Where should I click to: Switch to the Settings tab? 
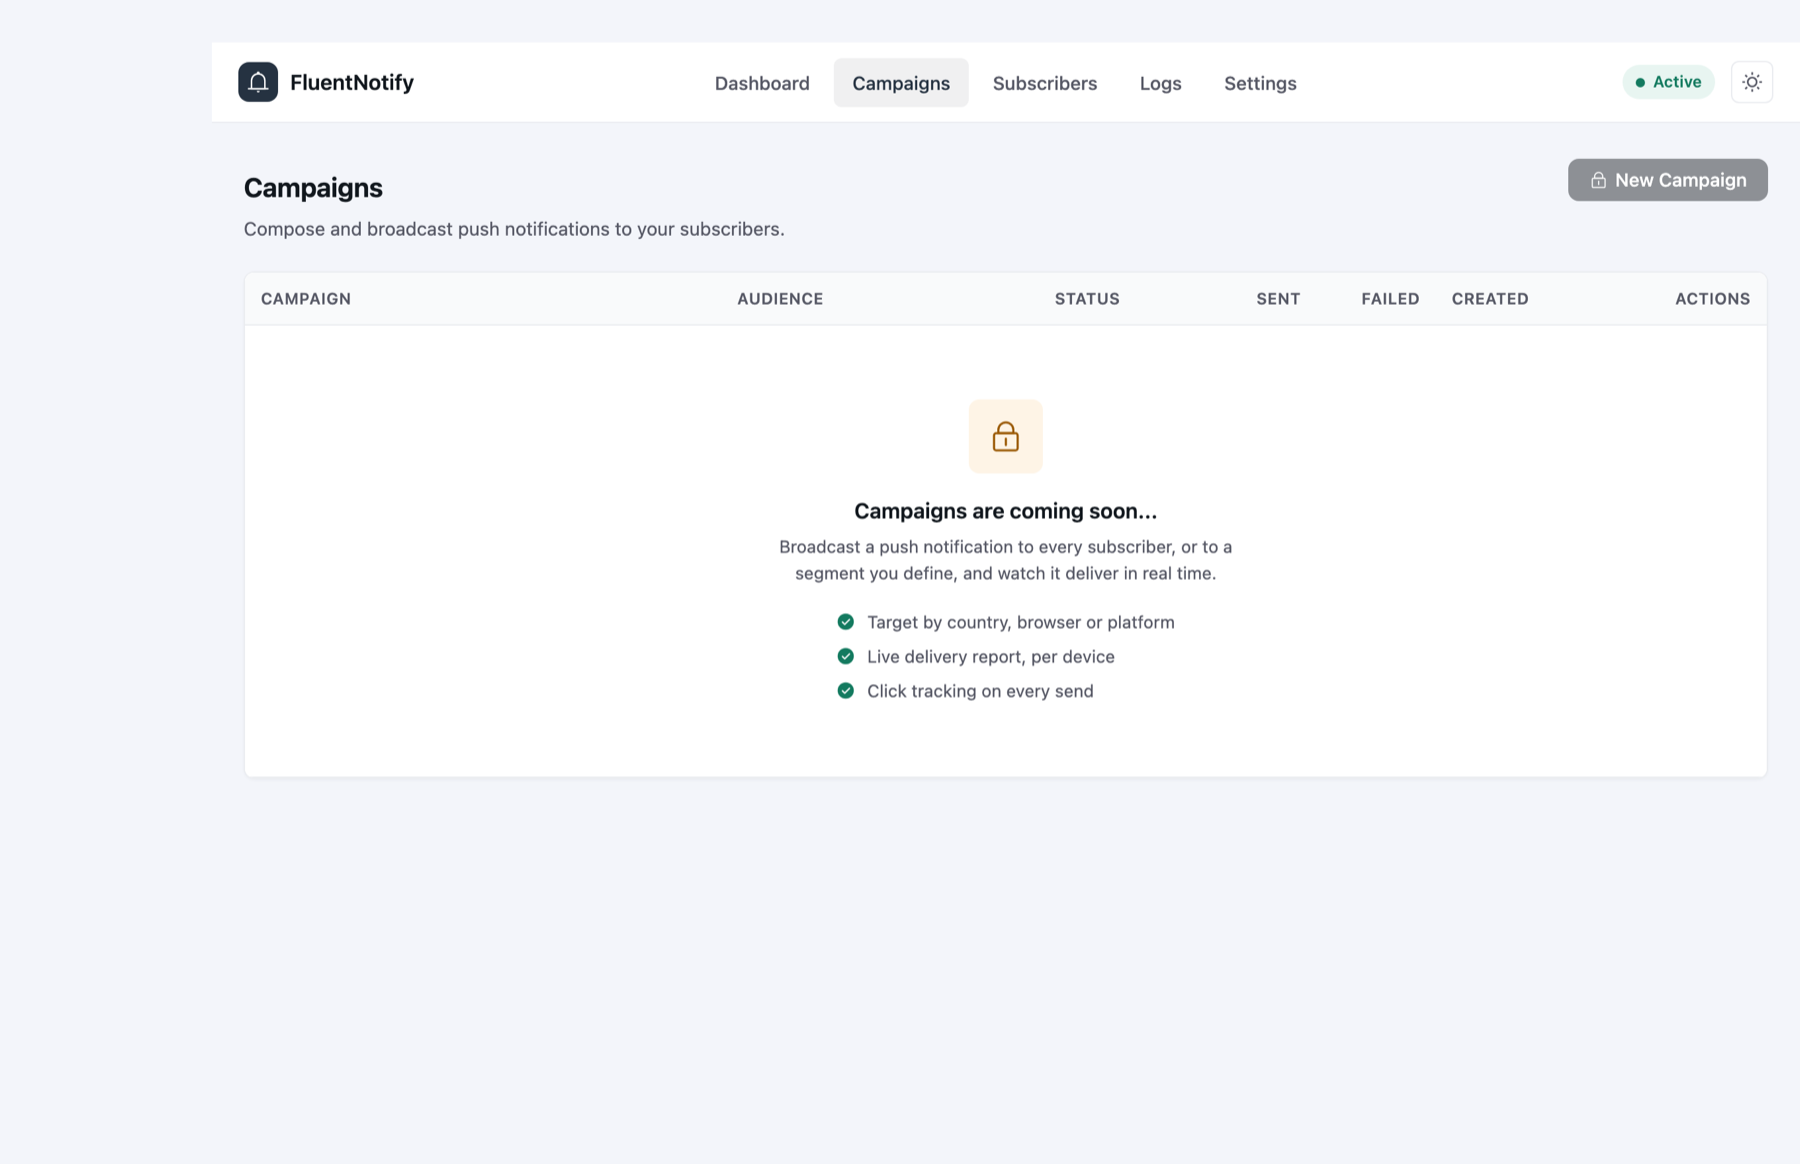[x=1260, y=83]
